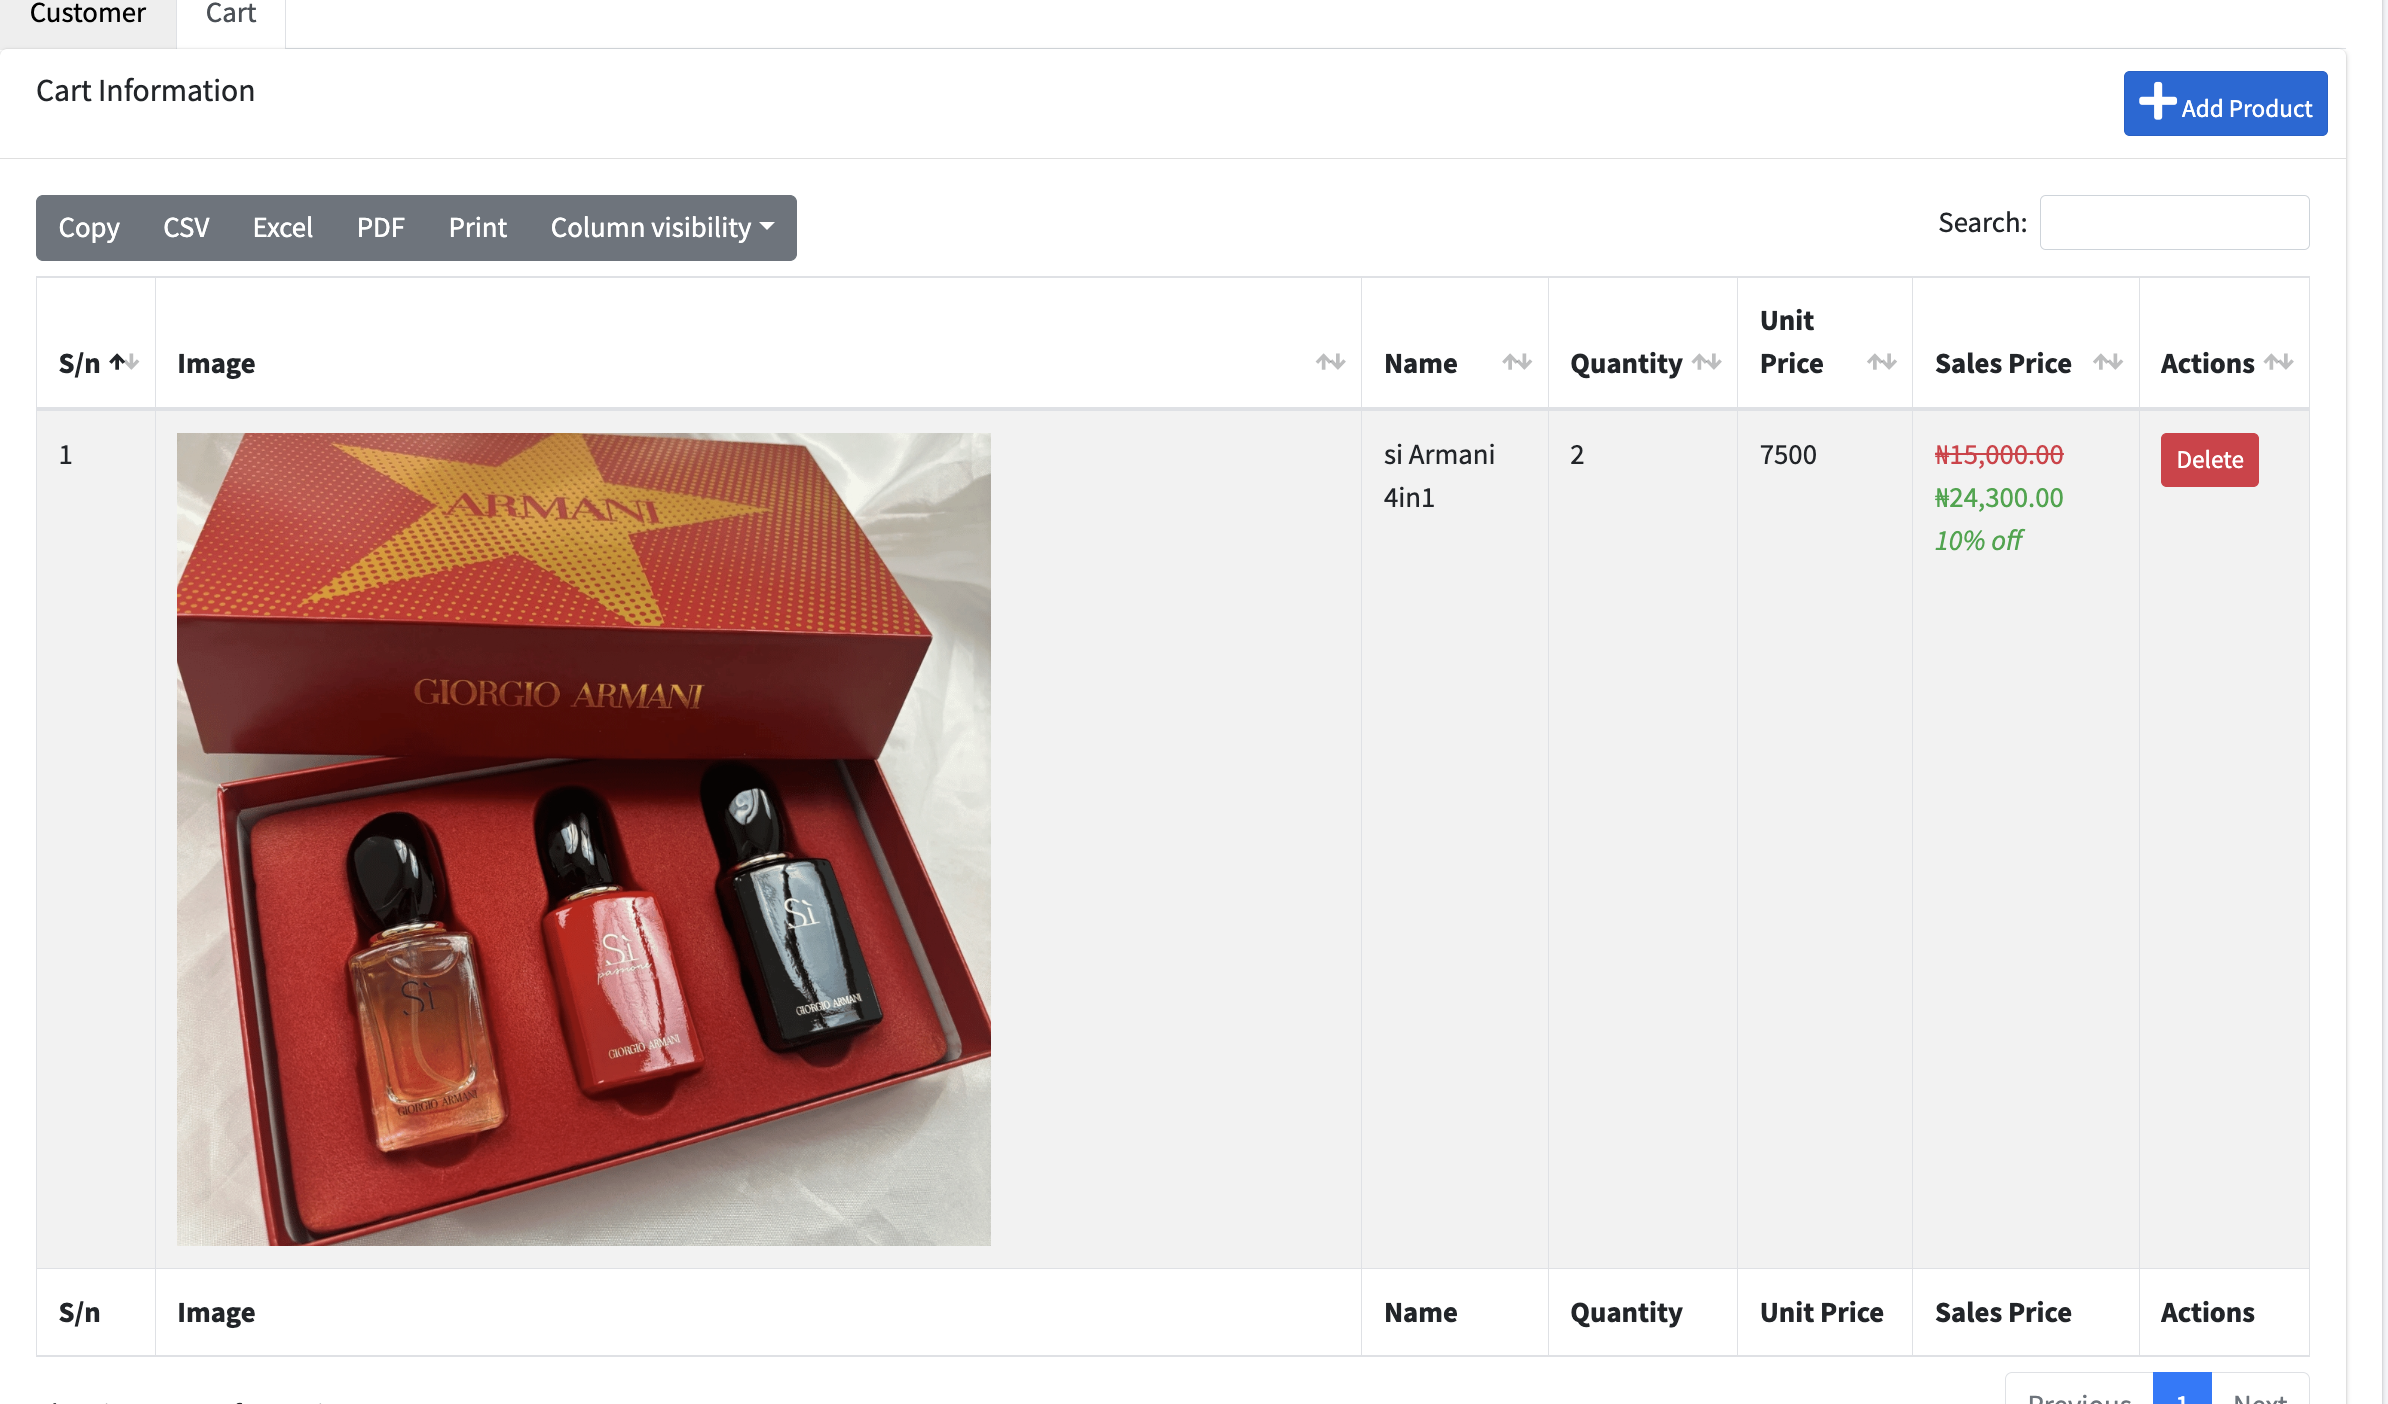Sort by Name column arrows
This screenshot has width=2388, height=1404.
pyautogui.click(x=1517, y=362)
